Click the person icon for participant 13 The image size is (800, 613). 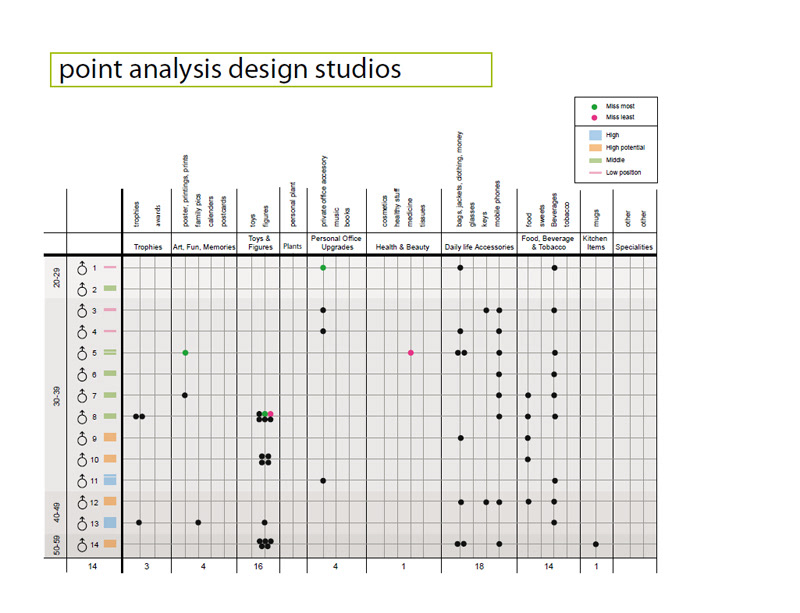tap(82, 524)
